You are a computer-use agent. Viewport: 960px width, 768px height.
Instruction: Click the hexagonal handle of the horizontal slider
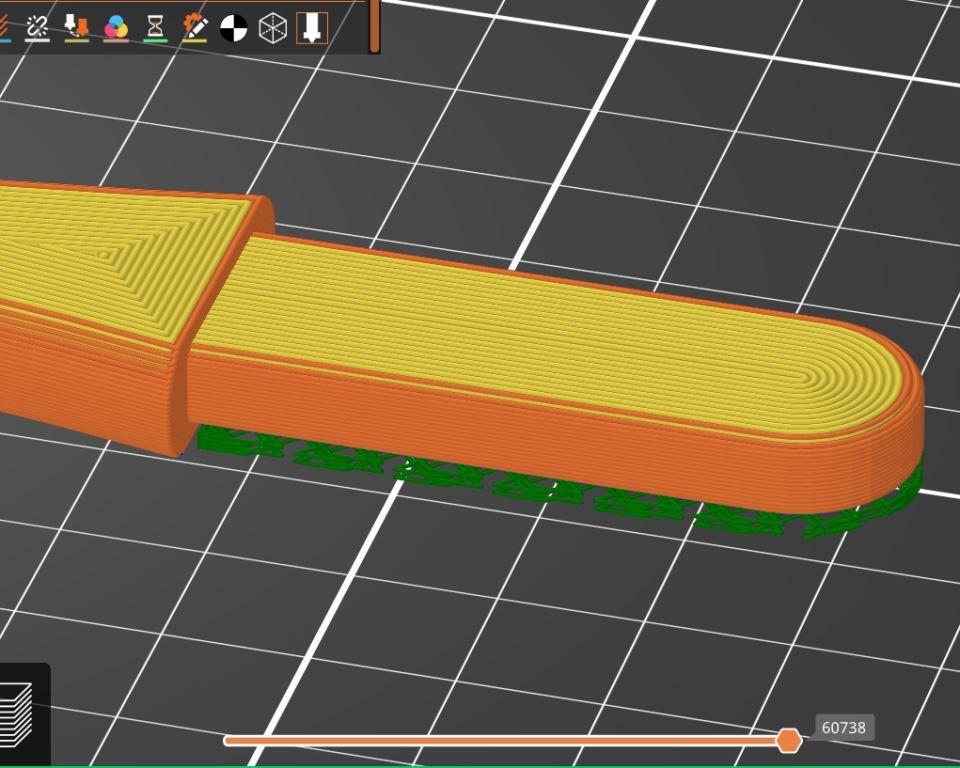click(789, 740)
